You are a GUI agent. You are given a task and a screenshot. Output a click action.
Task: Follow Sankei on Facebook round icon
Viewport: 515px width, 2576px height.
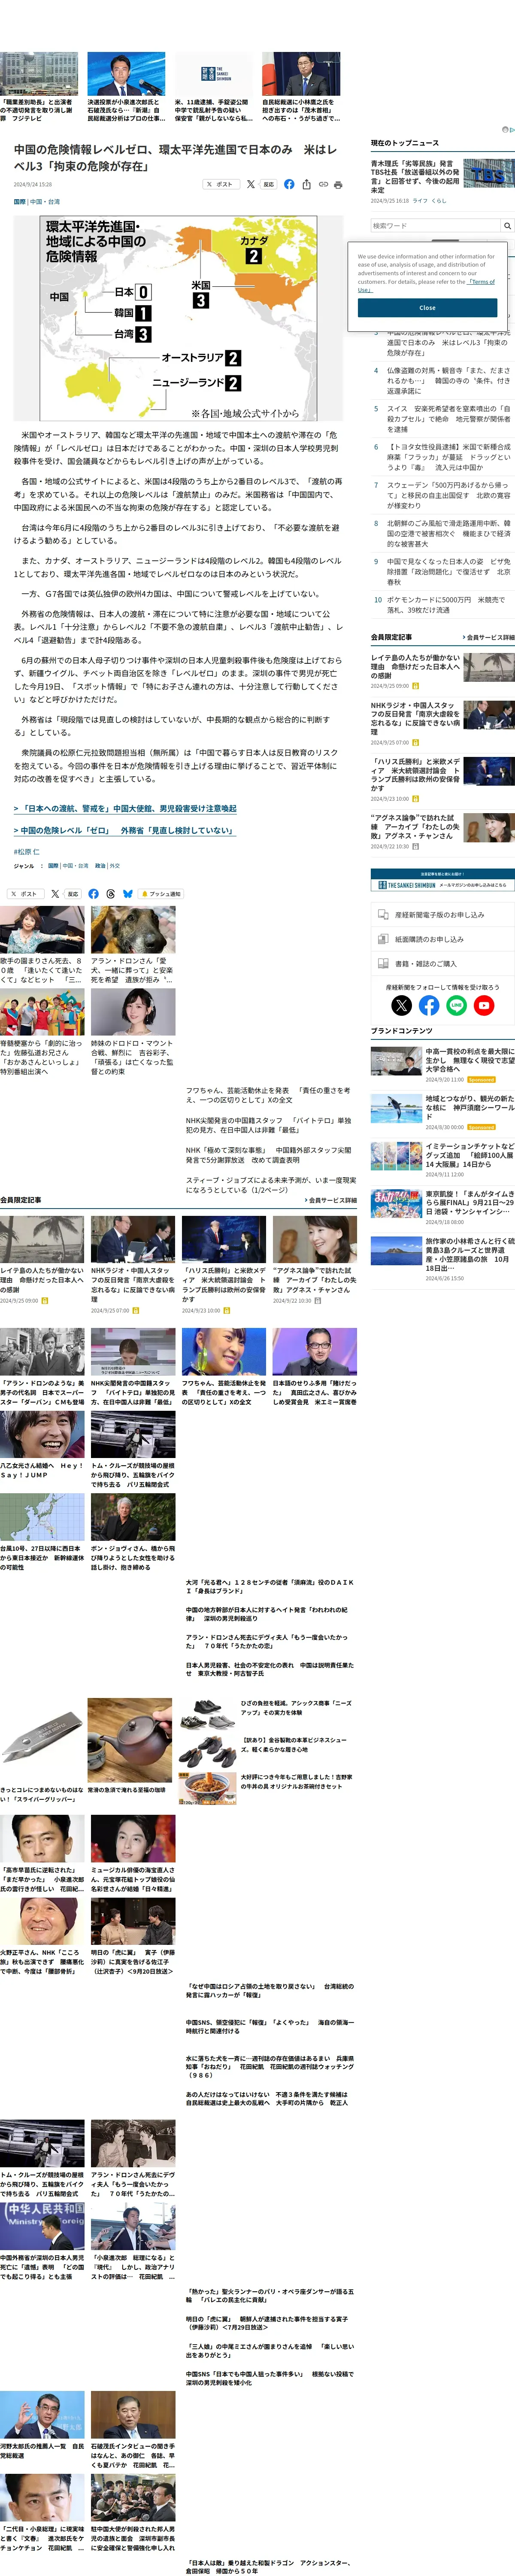429,1006
